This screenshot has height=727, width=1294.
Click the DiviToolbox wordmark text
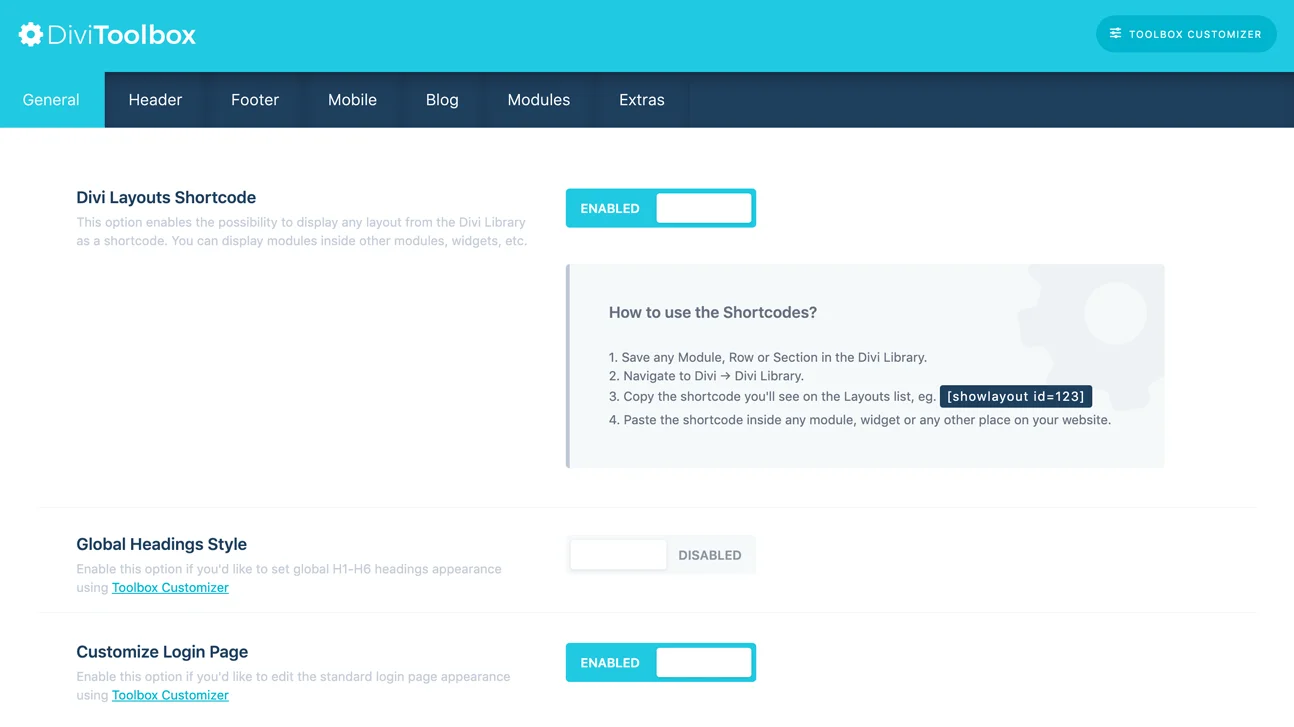coord(122,35)
